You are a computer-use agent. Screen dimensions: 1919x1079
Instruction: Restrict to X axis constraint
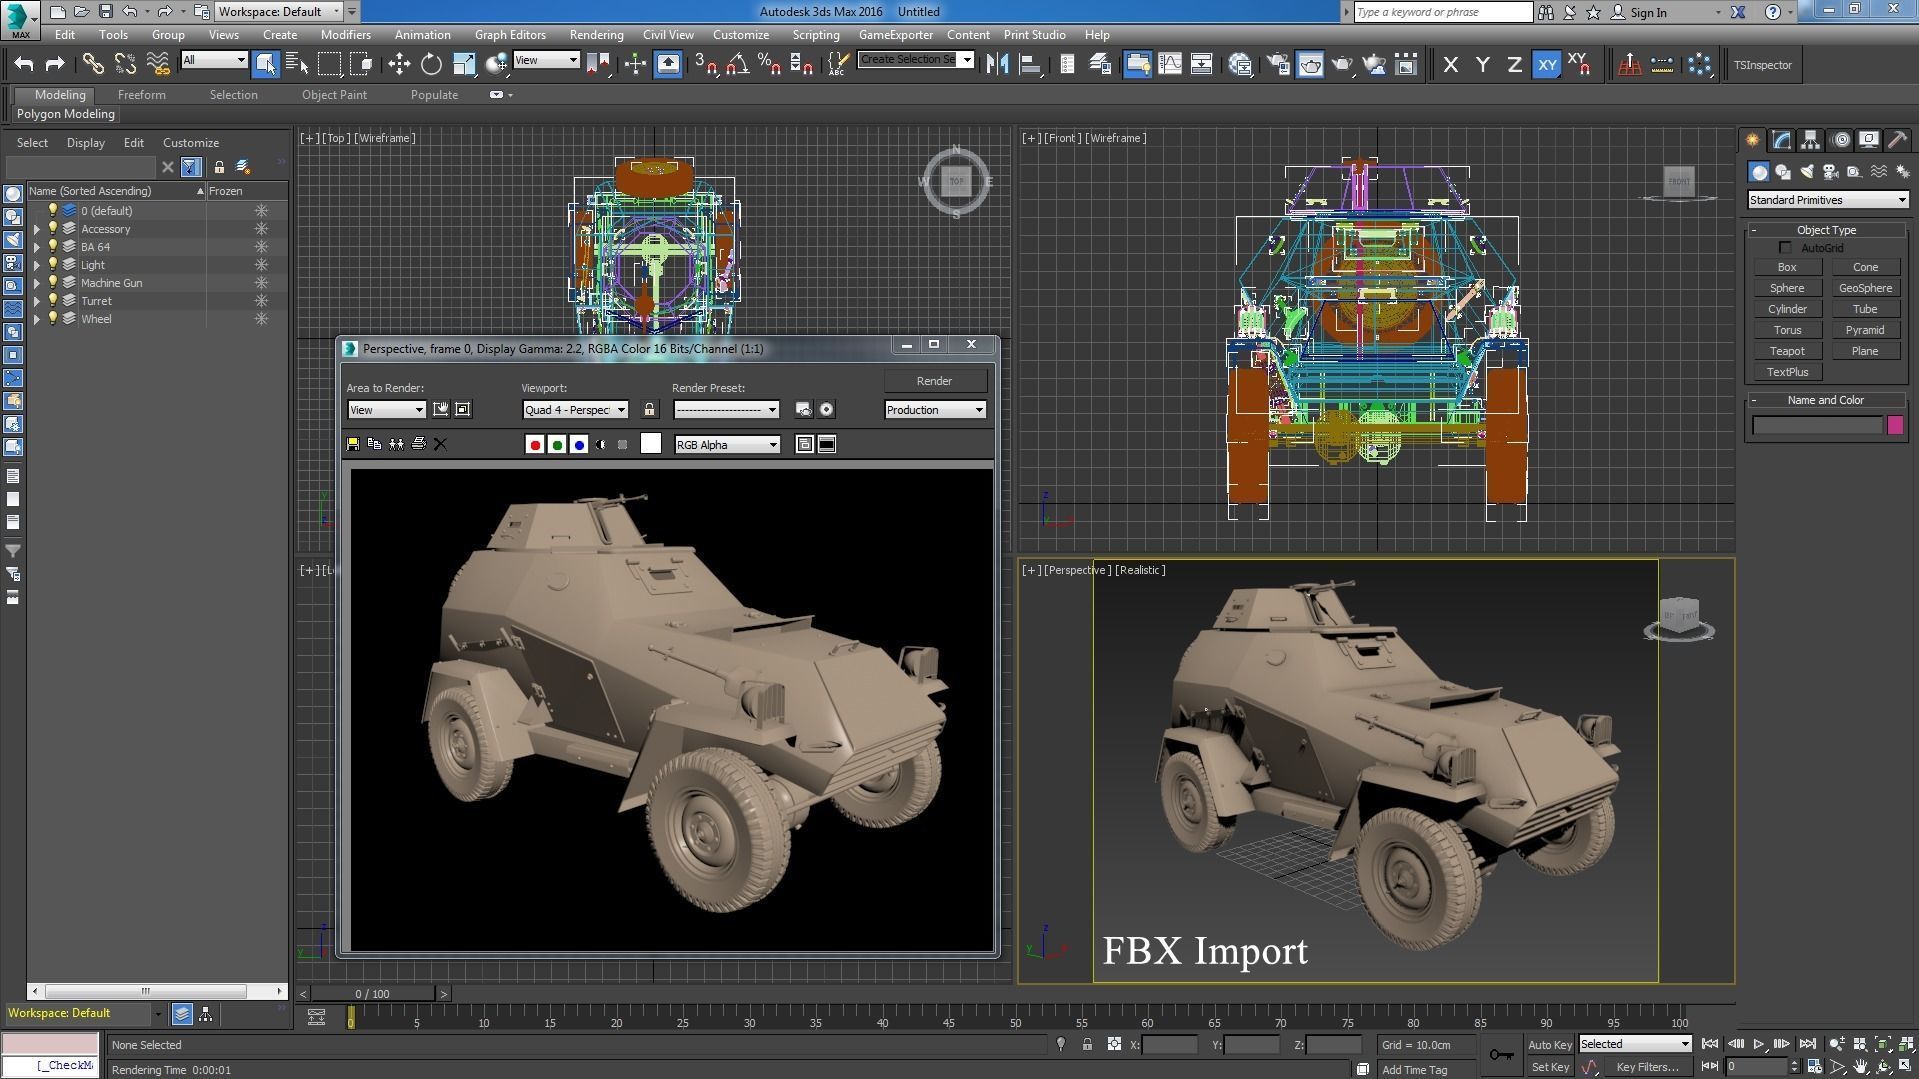[x=1450, y=65]
